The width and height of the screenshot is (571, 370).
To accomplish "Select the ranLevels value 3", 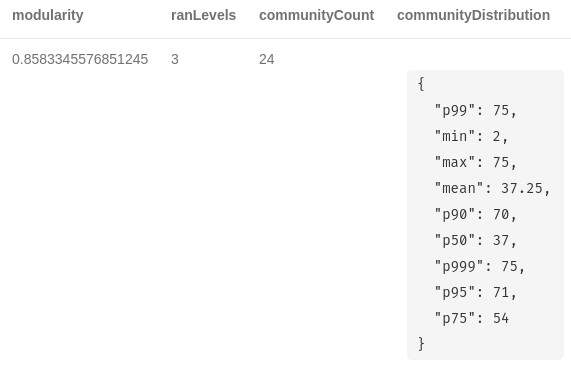I will [x=175, y=59].
